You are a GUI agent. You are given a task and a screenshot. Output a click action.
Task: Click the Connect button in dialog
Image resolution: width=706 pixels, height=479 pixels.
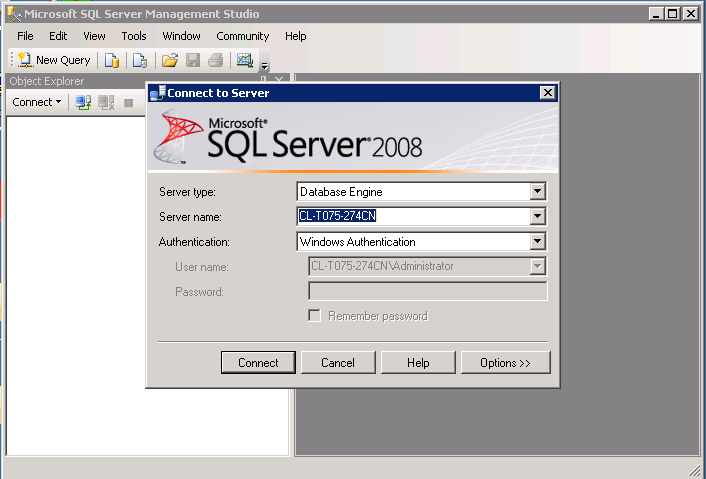coord(258,362)
